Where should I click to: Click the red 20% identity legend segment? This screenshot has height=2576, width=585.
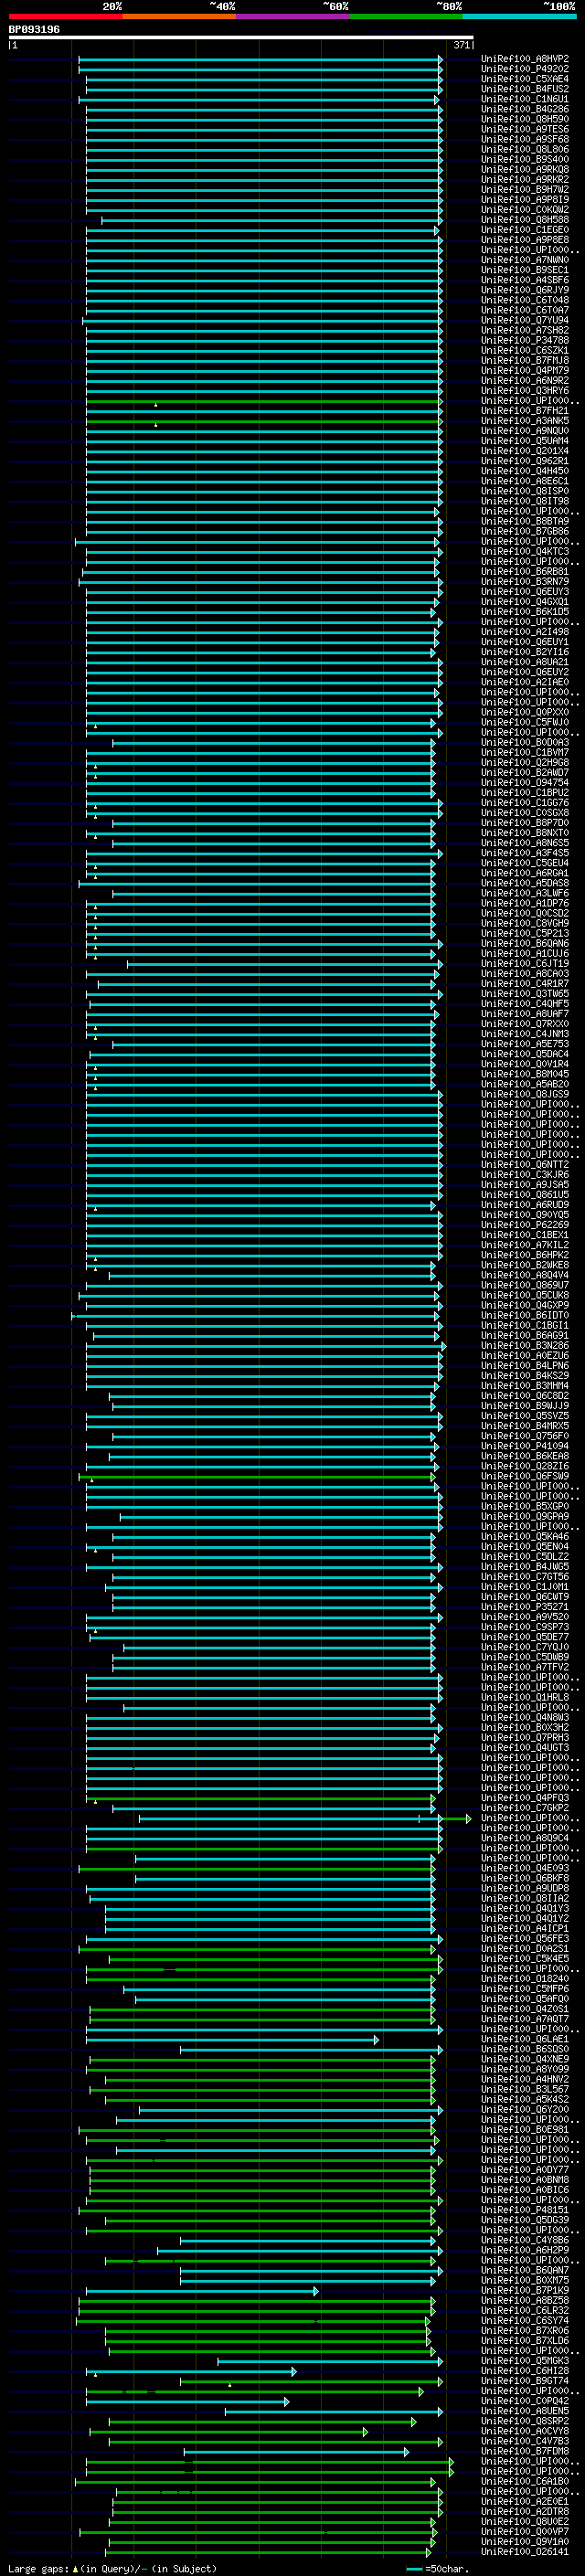[x=66, y=17]
